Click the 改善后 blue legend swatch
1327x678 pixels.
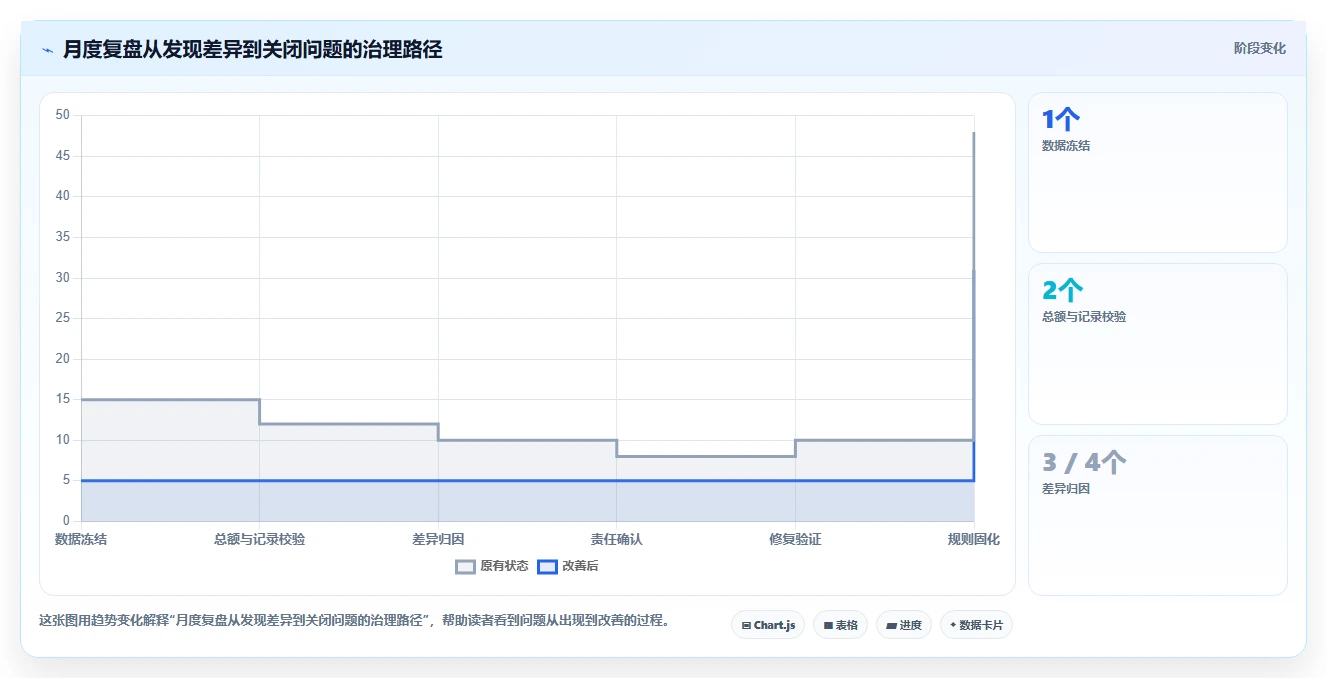point(547,566)
